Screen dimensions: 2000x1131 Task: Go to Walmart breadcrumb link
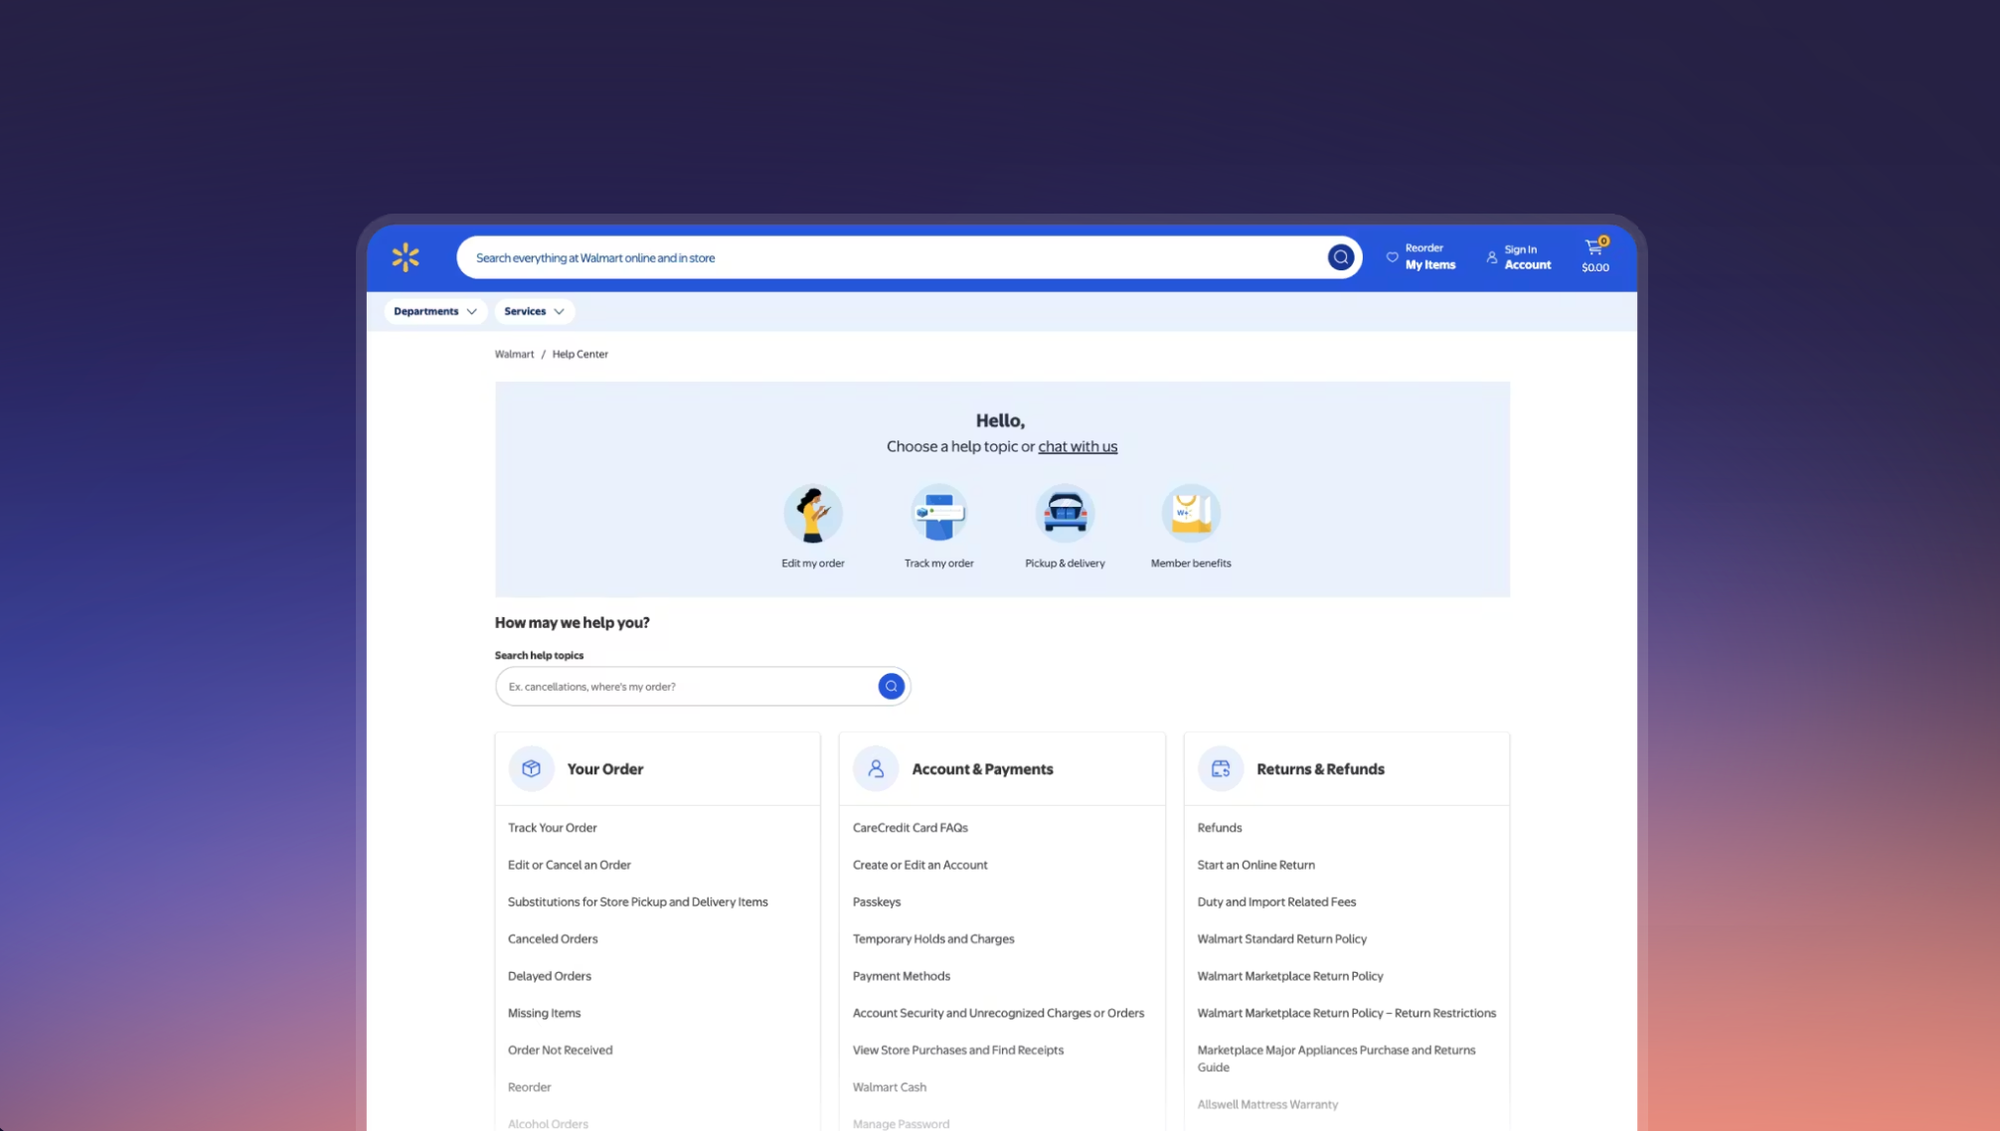coord(514,354)
